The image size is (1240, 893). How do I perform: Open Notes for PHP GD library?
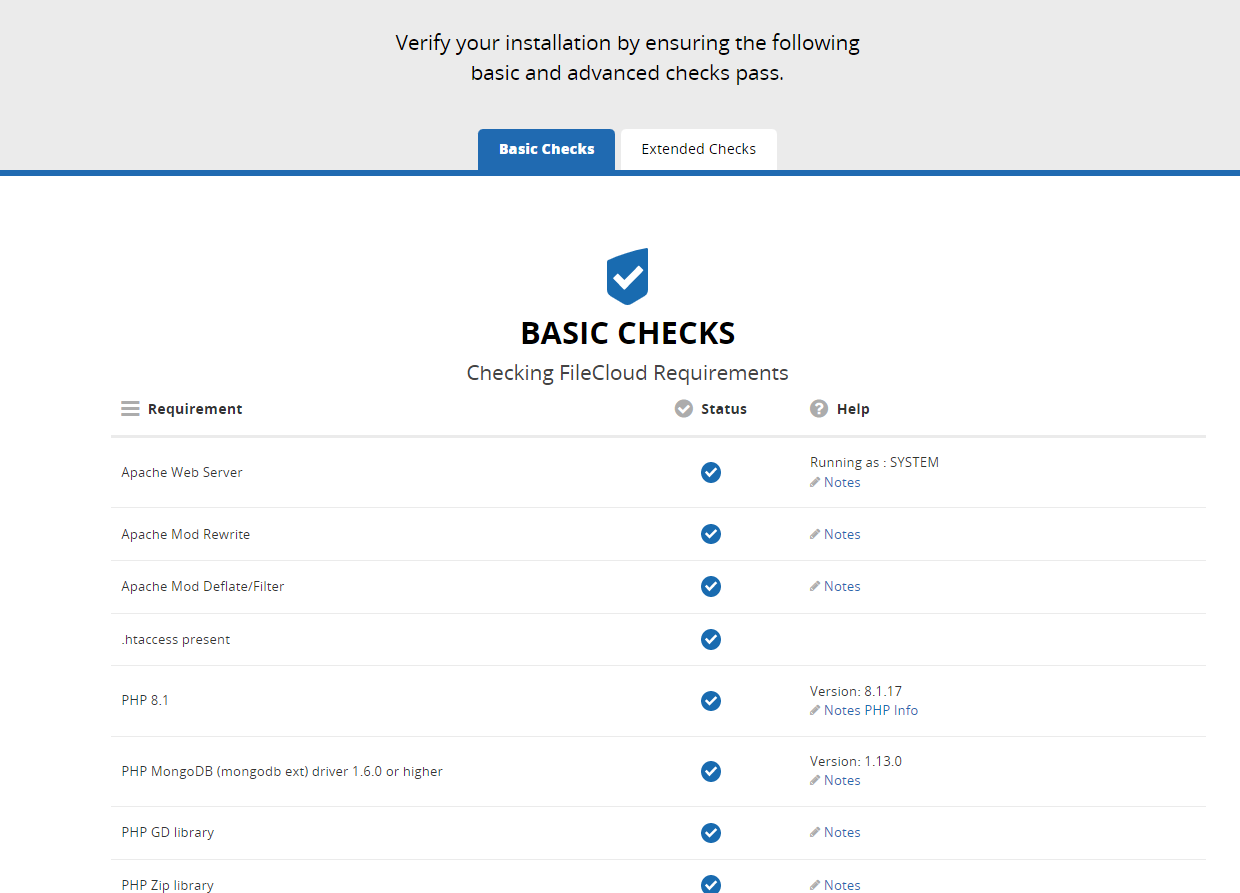841,833
